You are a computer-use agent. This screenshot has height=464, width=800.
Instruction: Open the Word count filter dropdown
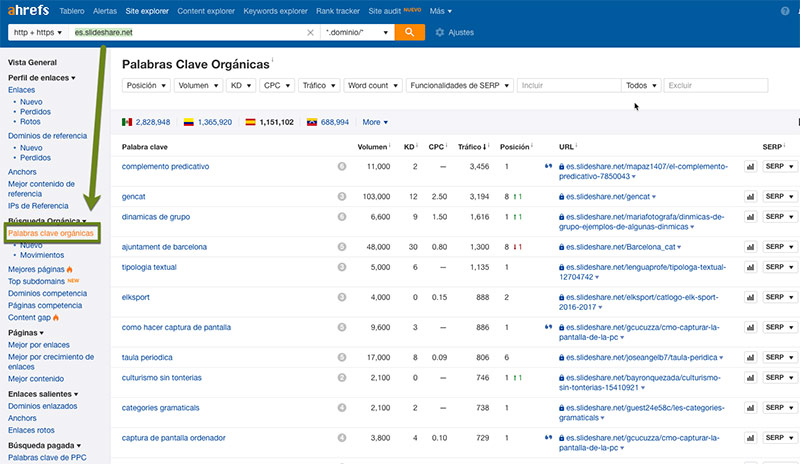[373, 85]
